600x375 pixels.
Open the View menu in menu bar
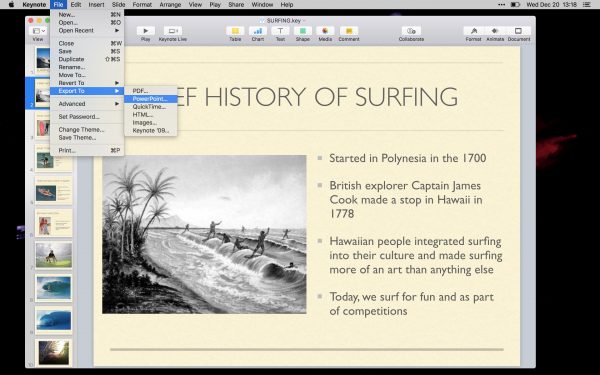195,5
